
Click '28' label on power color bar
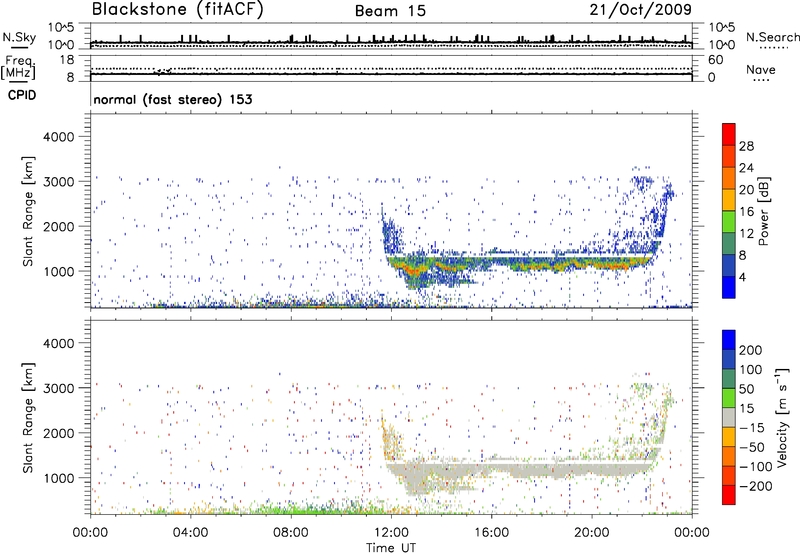click(x=746, y=146)
